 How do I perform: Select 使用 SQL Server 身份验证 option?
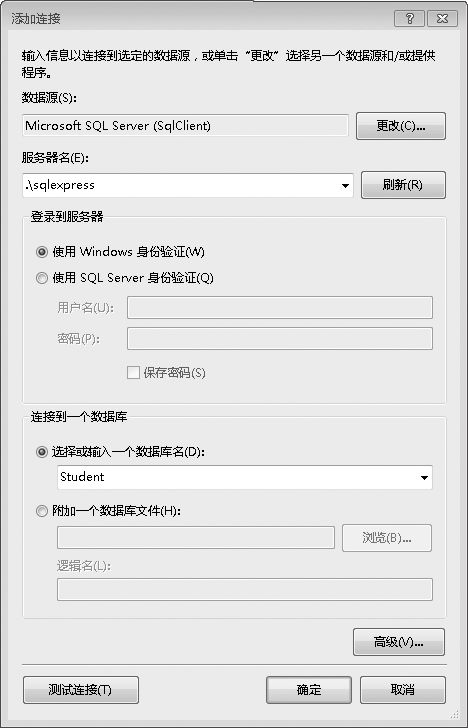(42, 278)
